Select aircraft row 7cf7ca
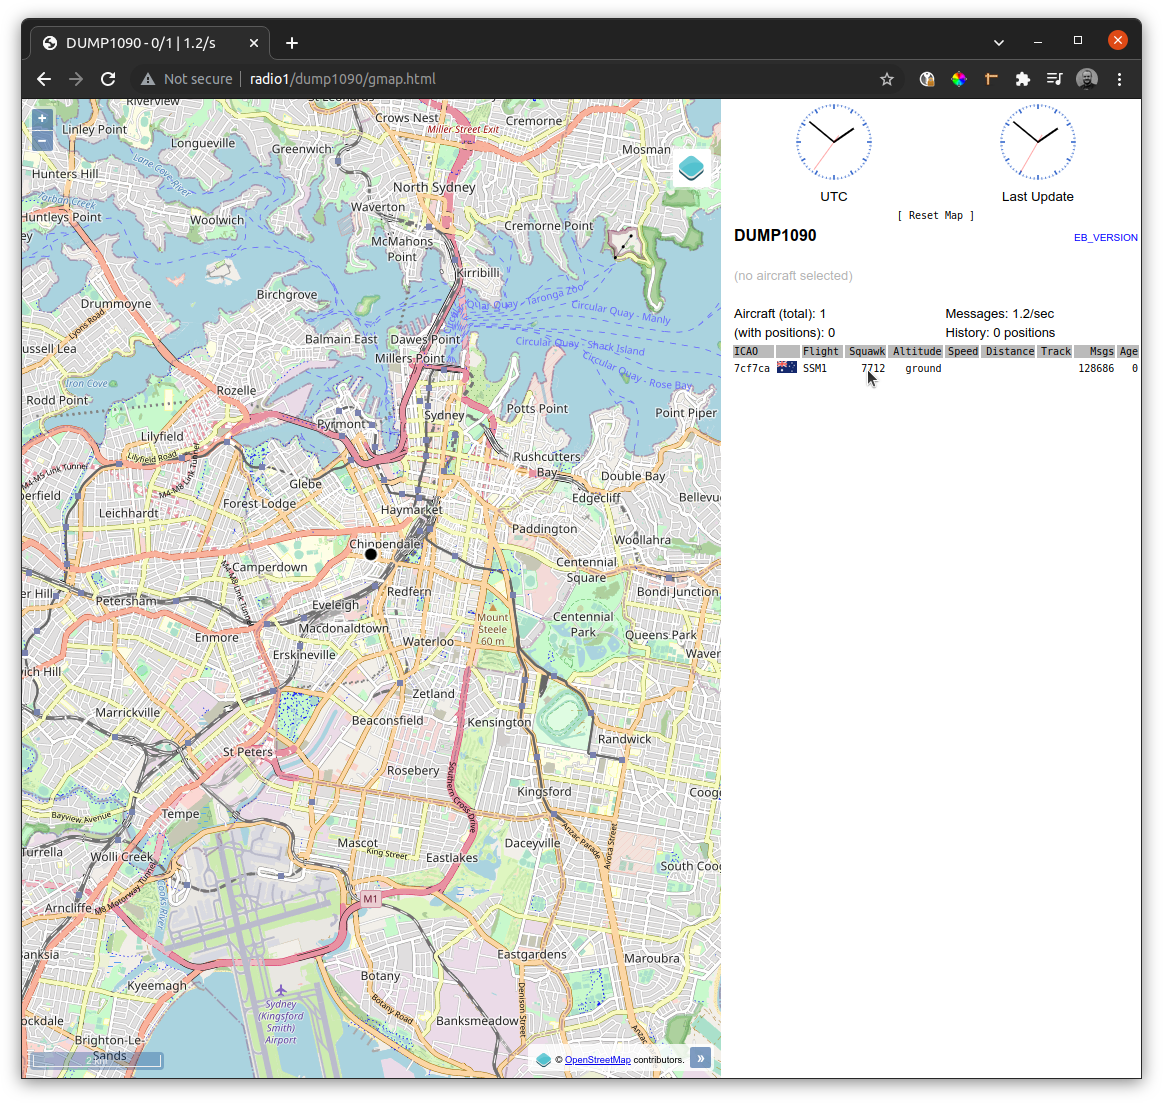The image size is (1163, 1103). coord(752,369)
